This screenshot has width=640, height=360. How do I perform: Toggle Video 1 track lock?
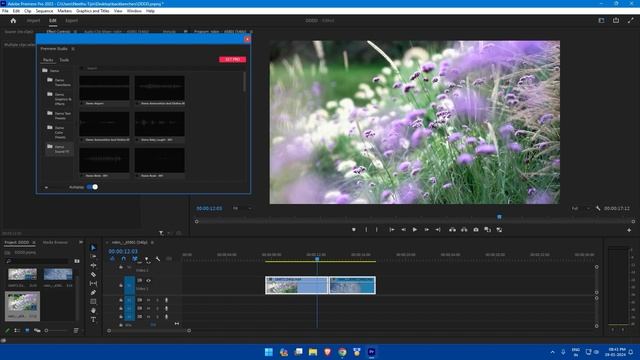[x=121, y=286]
